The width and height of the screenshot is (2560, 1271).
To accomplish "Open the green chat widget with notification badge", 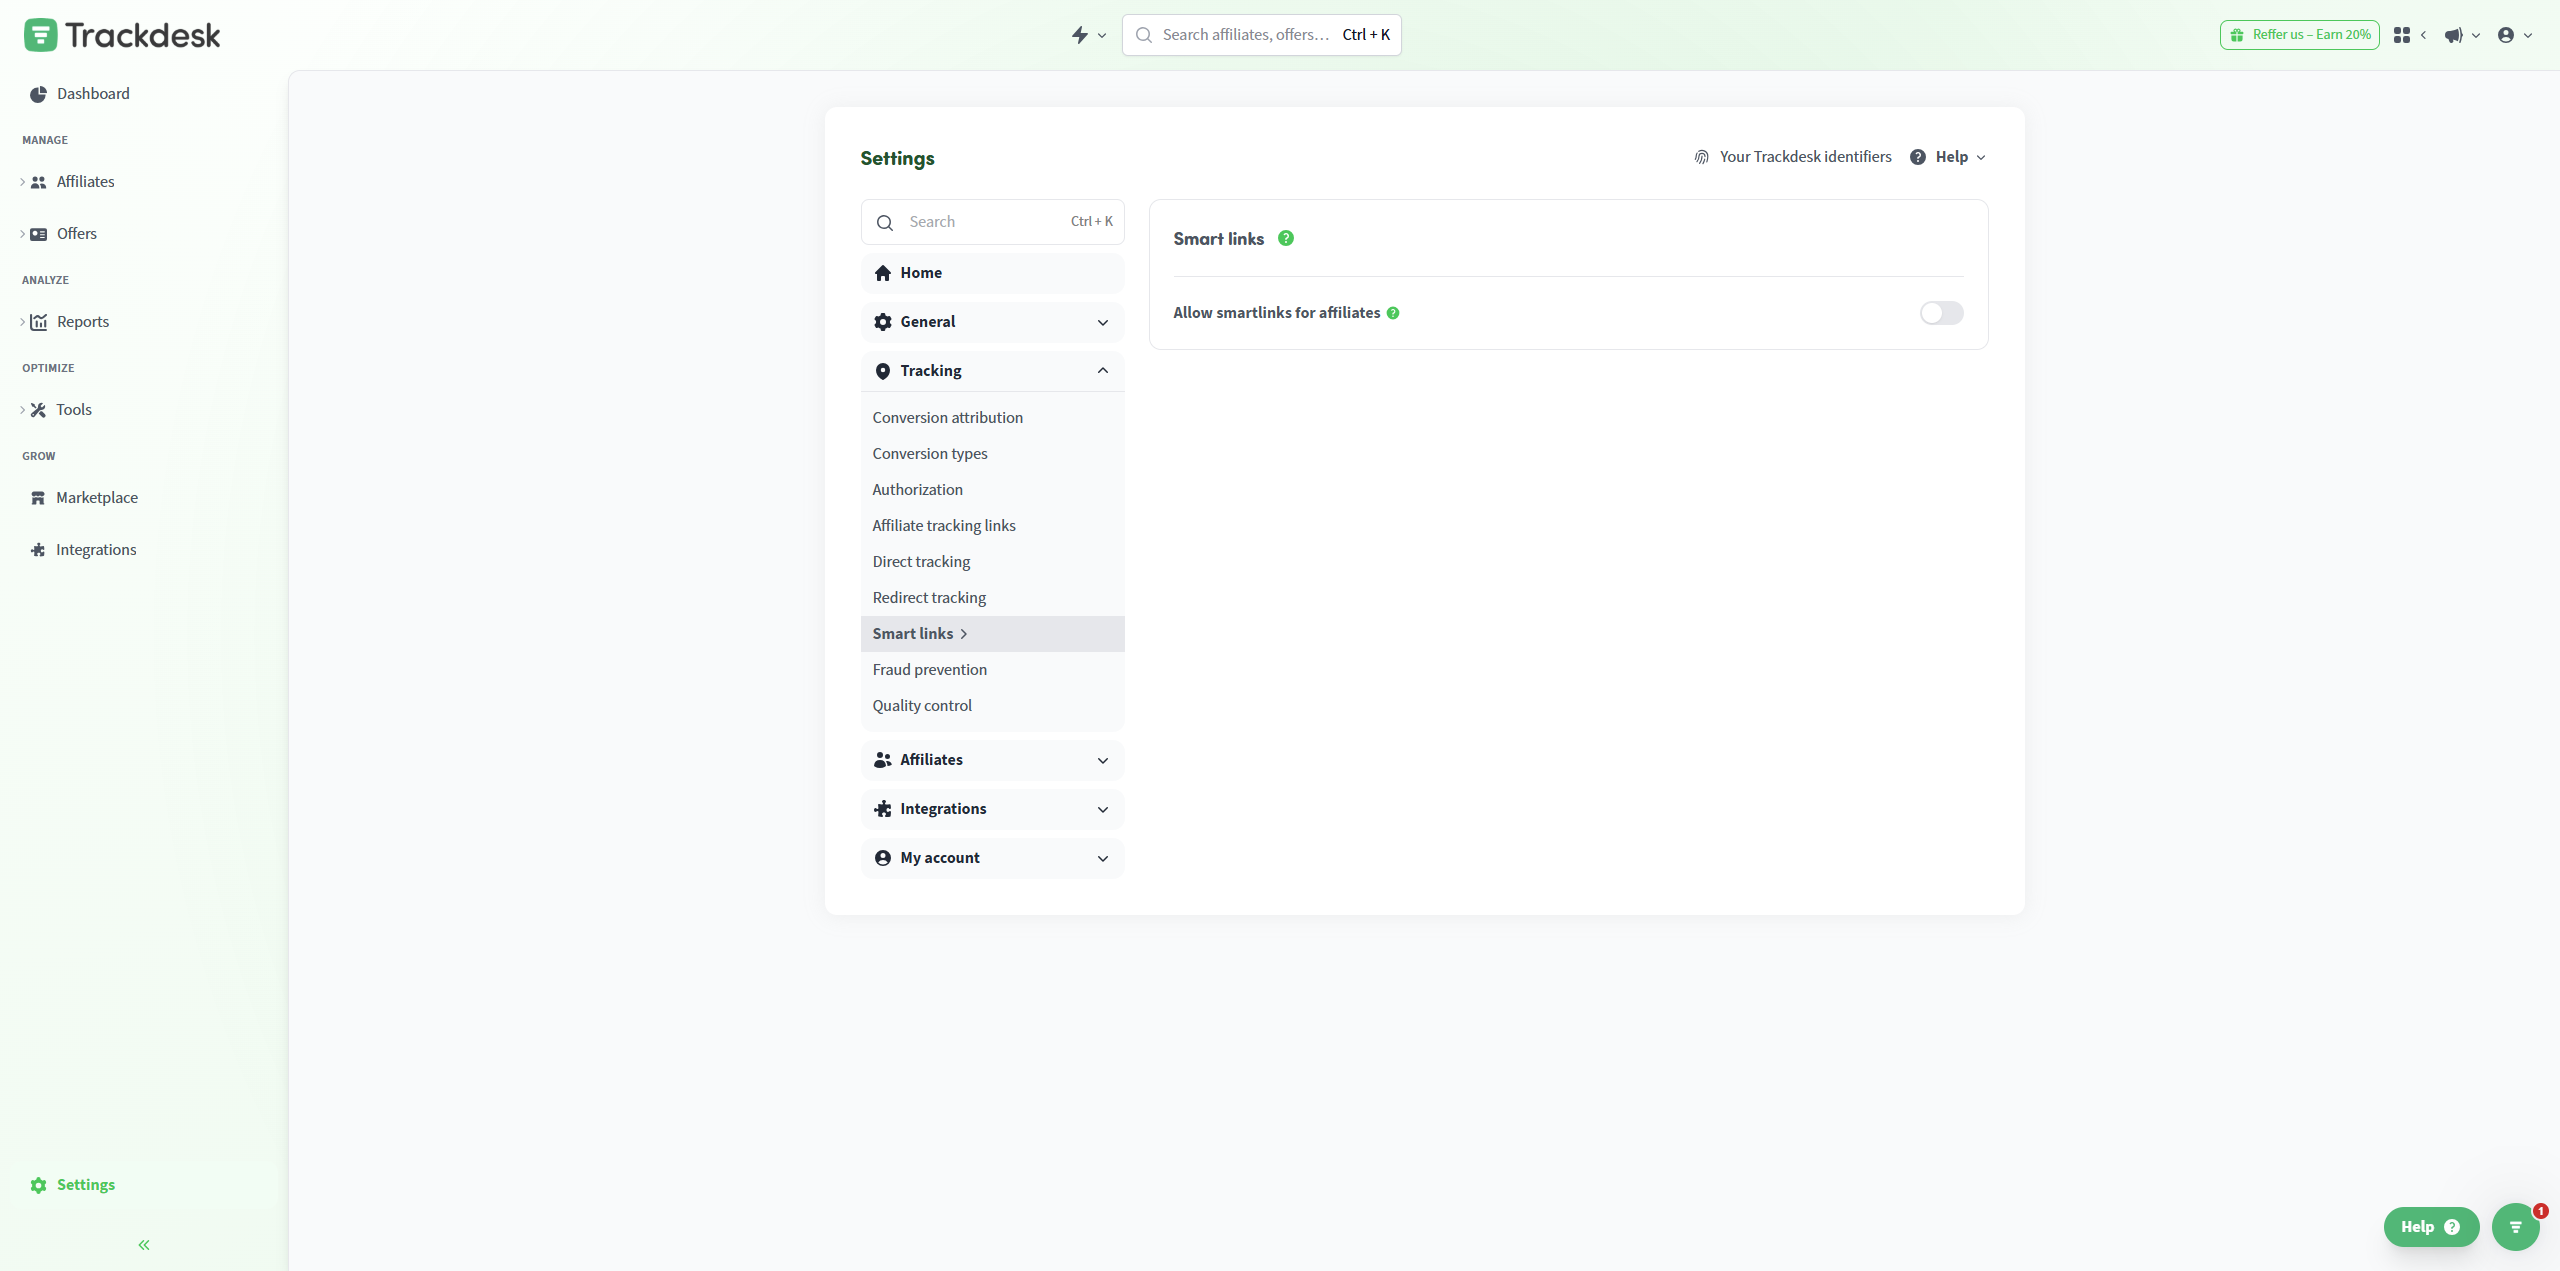I will [2515, 1227].
